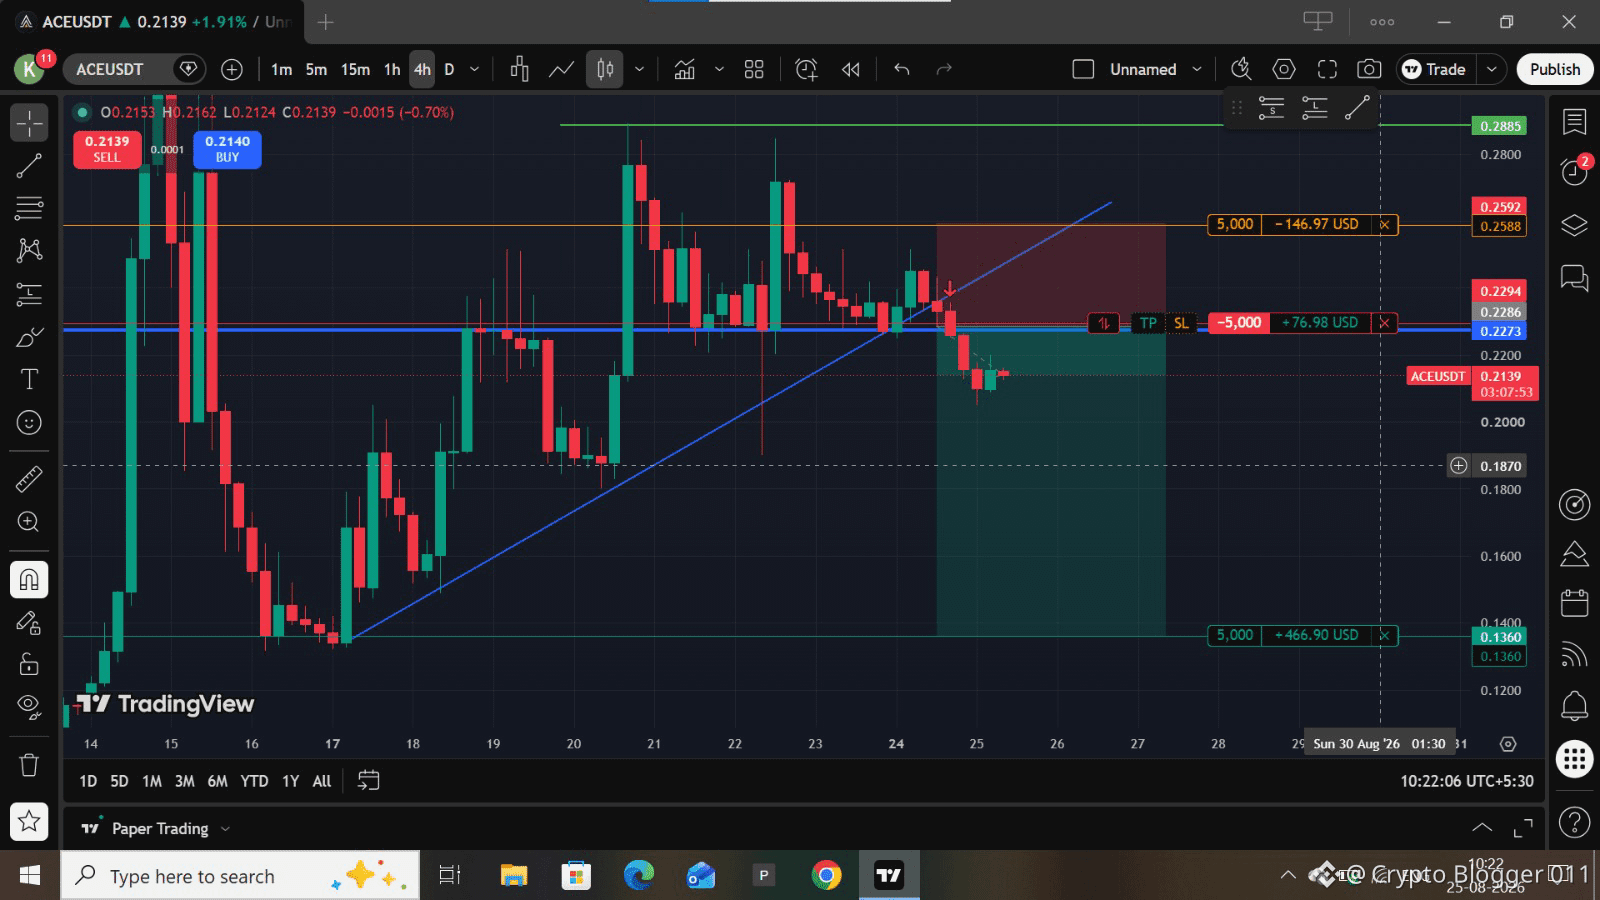This screenshot has width=1600, height=900.
Task: Select the 1D date range
Action: point(88,781)
